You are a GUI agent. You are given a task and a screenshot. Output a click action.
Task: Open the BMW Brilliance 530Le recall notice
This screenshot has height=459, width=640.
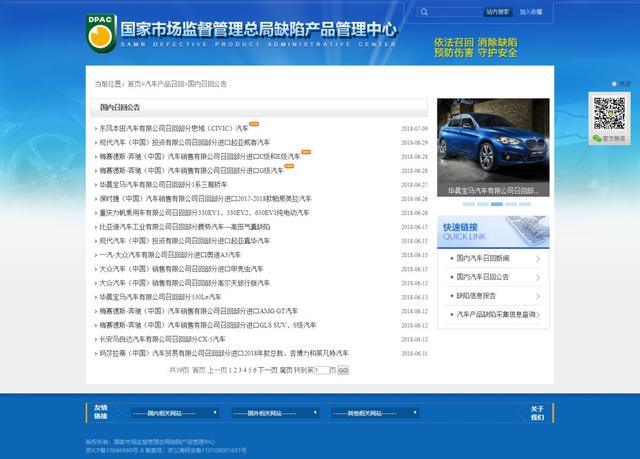point(160,297)
